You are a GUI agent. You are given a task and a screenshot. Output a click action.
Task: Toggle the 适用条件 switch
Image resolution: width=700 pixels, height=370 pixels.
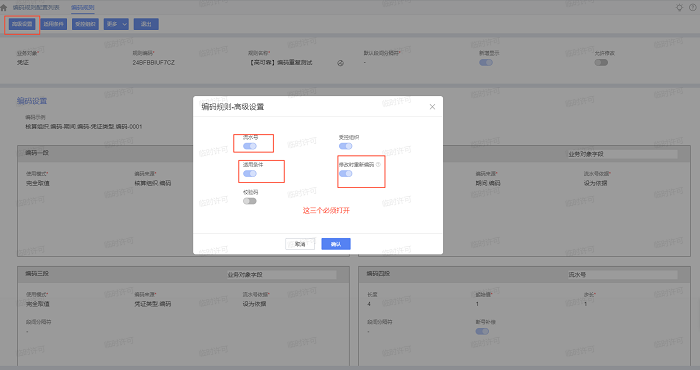click(250, 174)
